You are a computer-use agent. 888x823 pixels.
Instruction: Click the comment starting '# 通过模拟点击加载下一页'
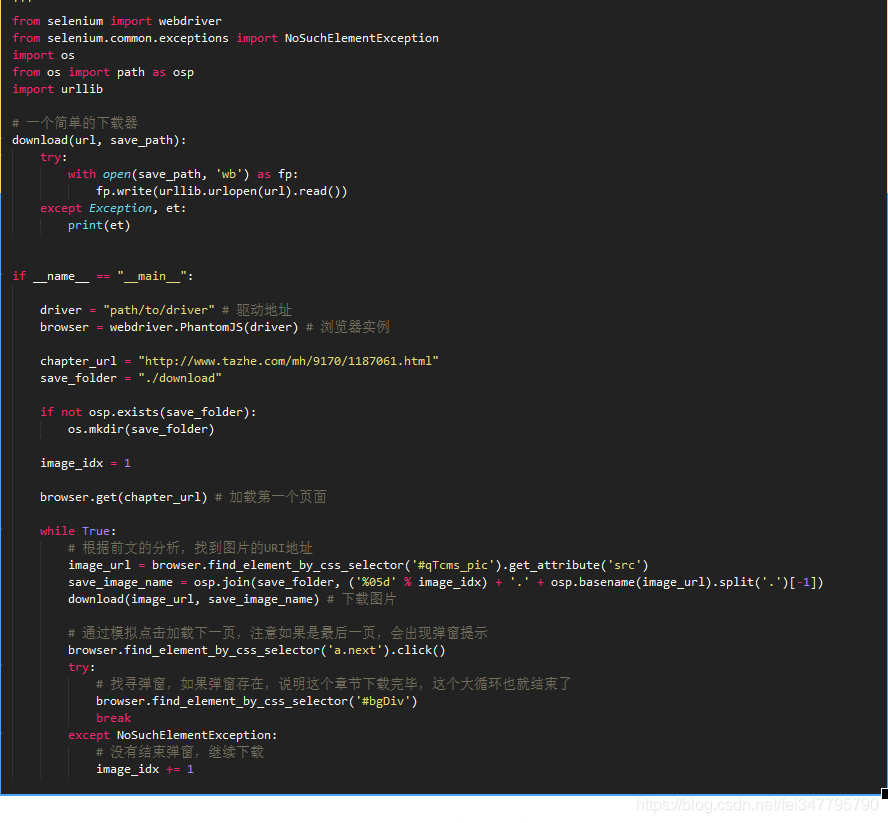278,633
